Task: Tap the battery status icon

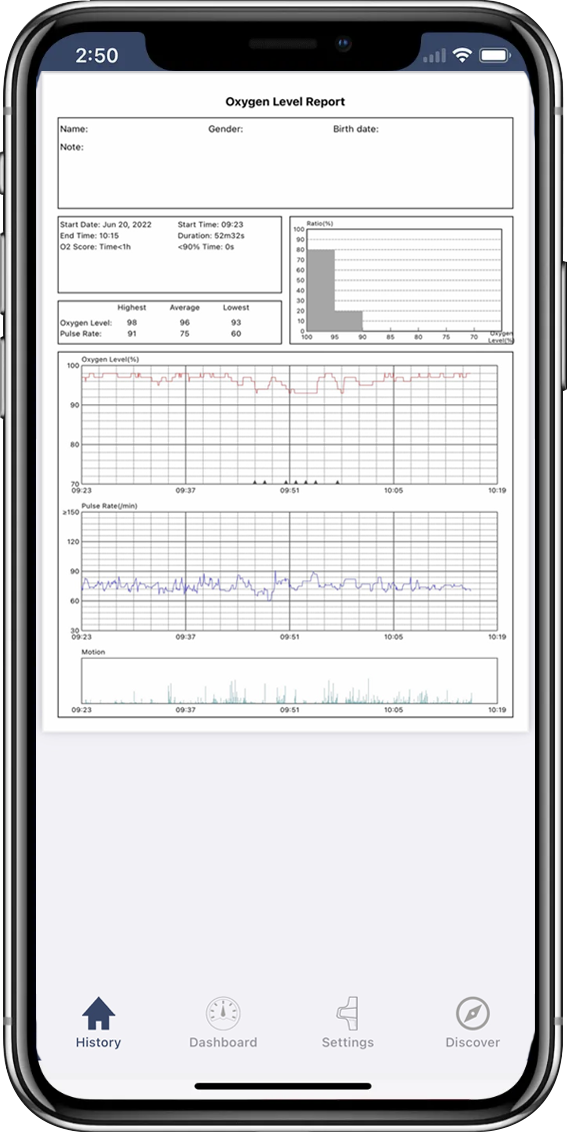Action: [x=495, y=56]
